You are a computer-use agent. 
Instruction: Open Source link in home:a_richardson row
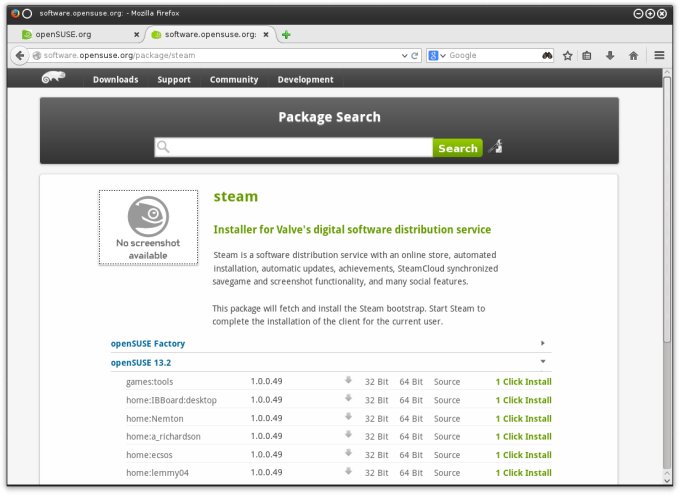coord(447,436)
